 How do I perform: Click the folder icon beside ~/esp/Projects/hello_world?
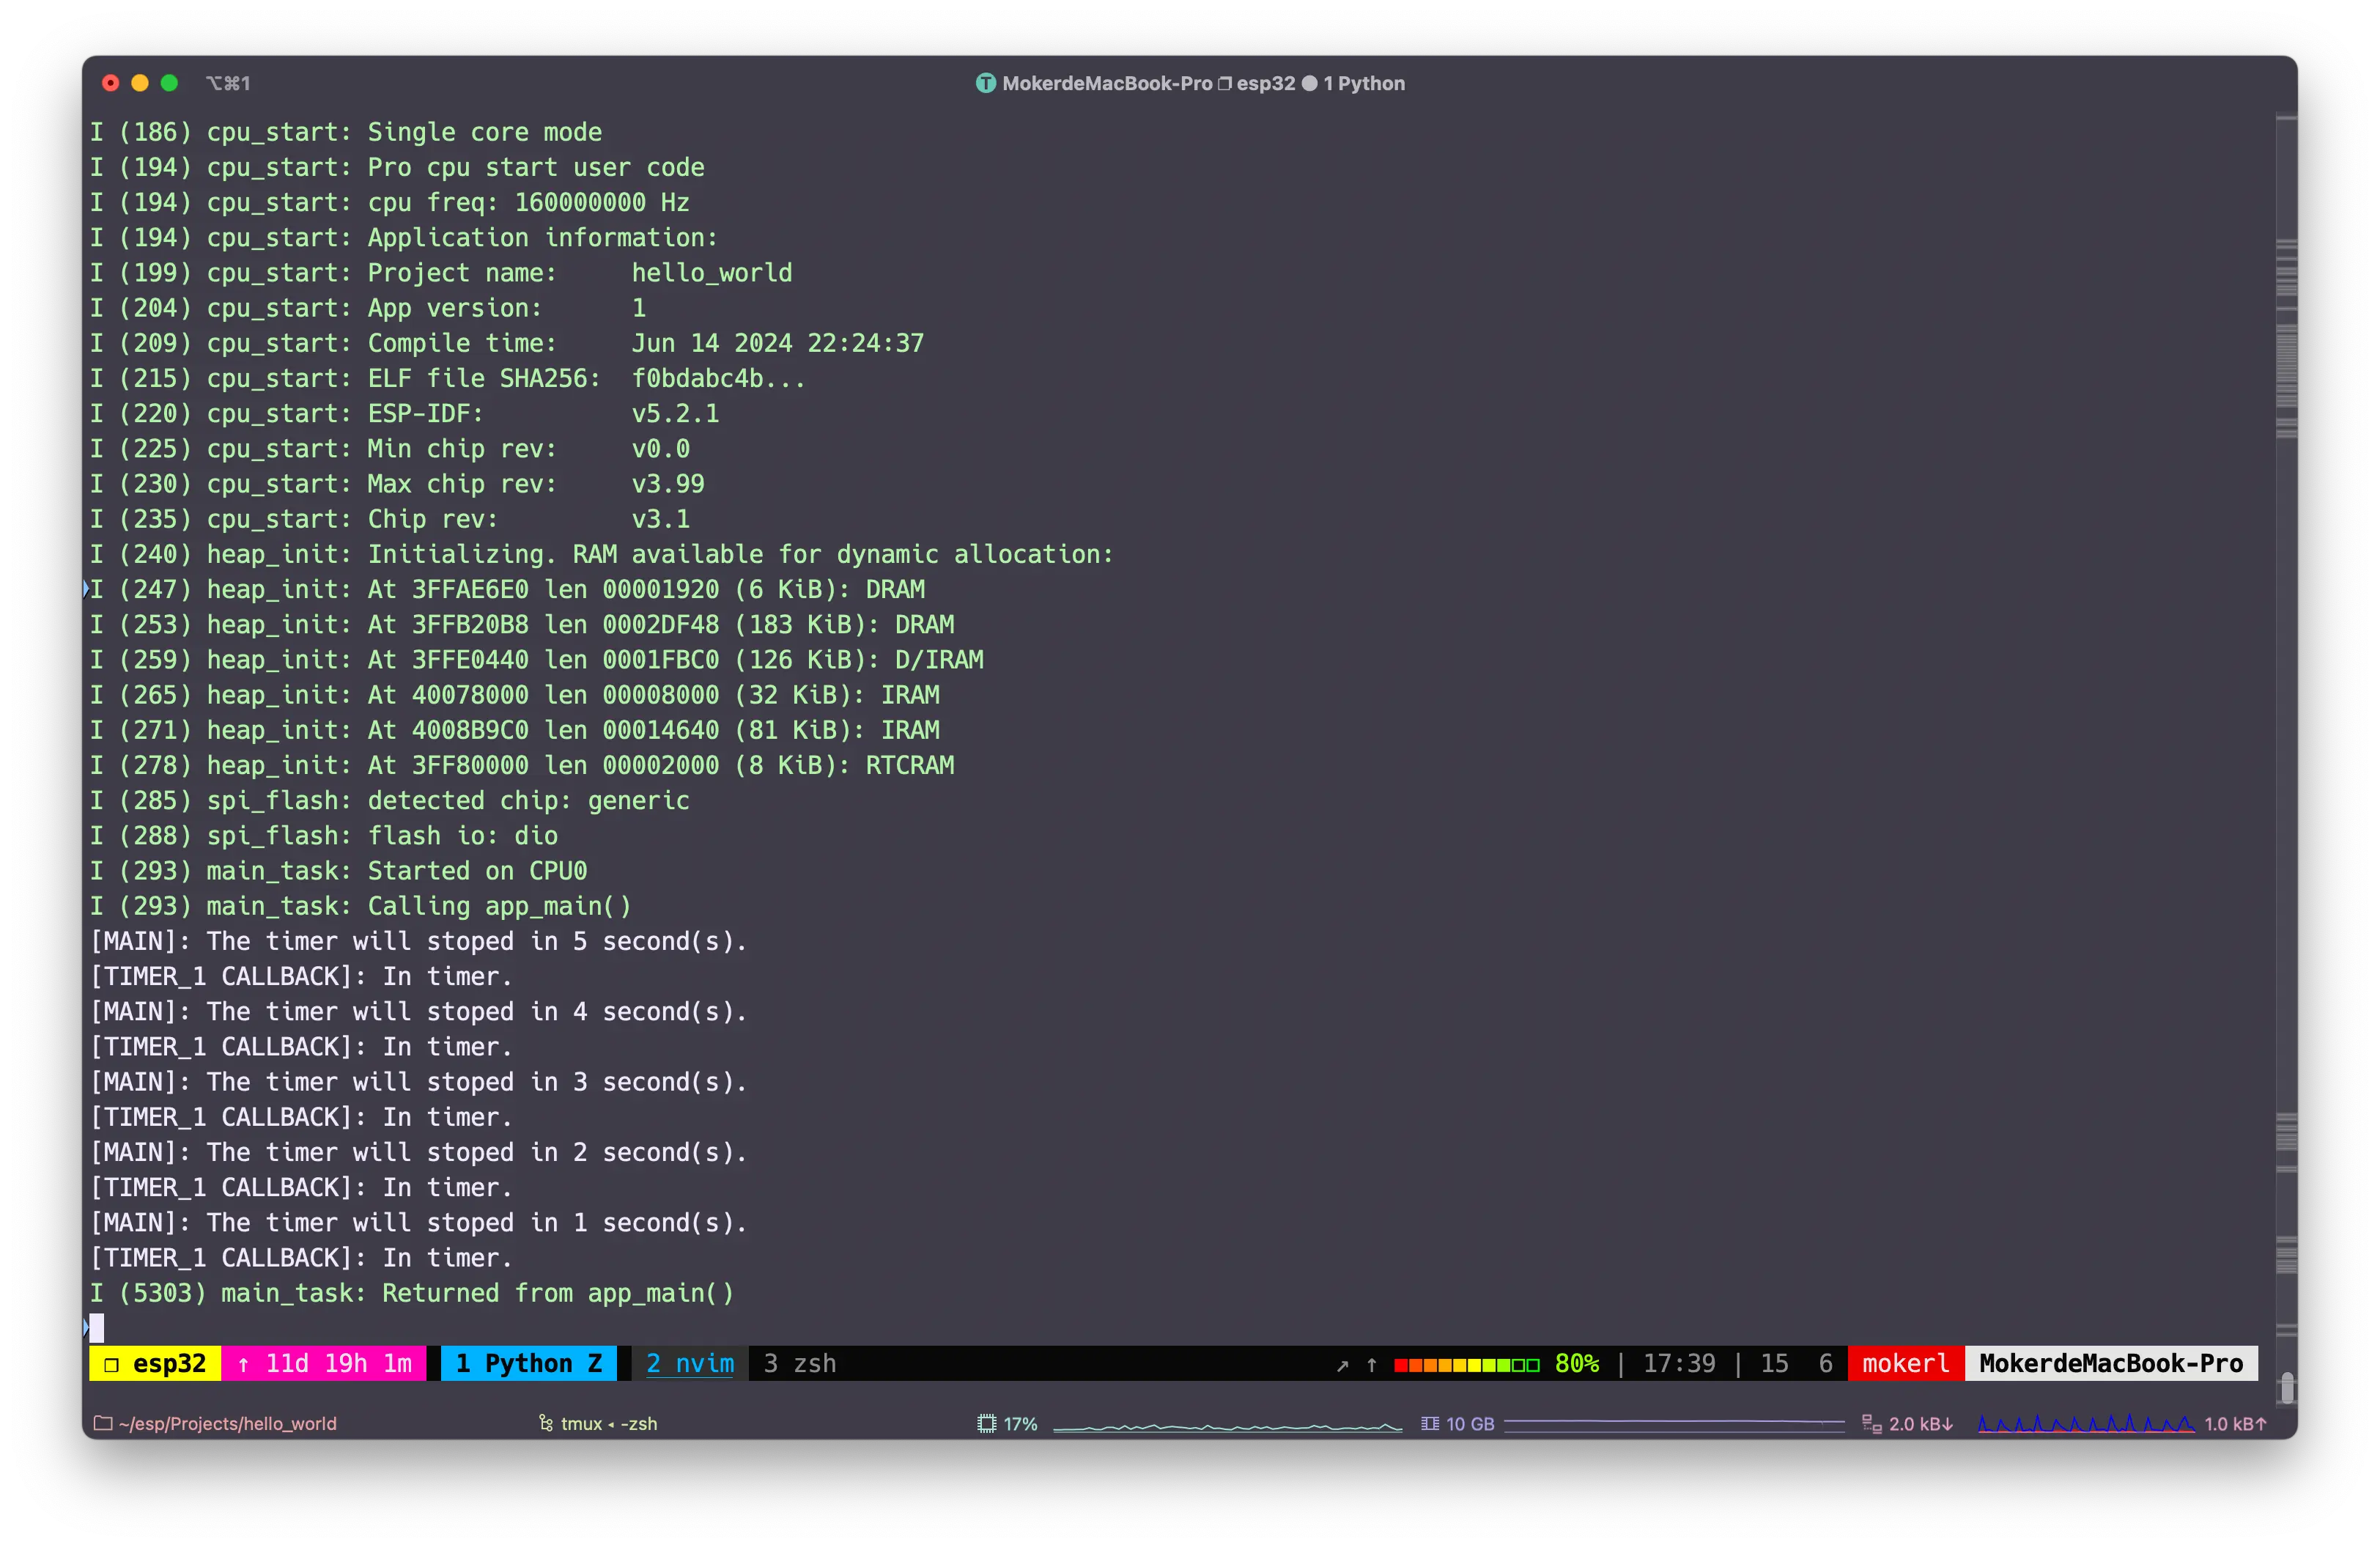click(103, 1423)
